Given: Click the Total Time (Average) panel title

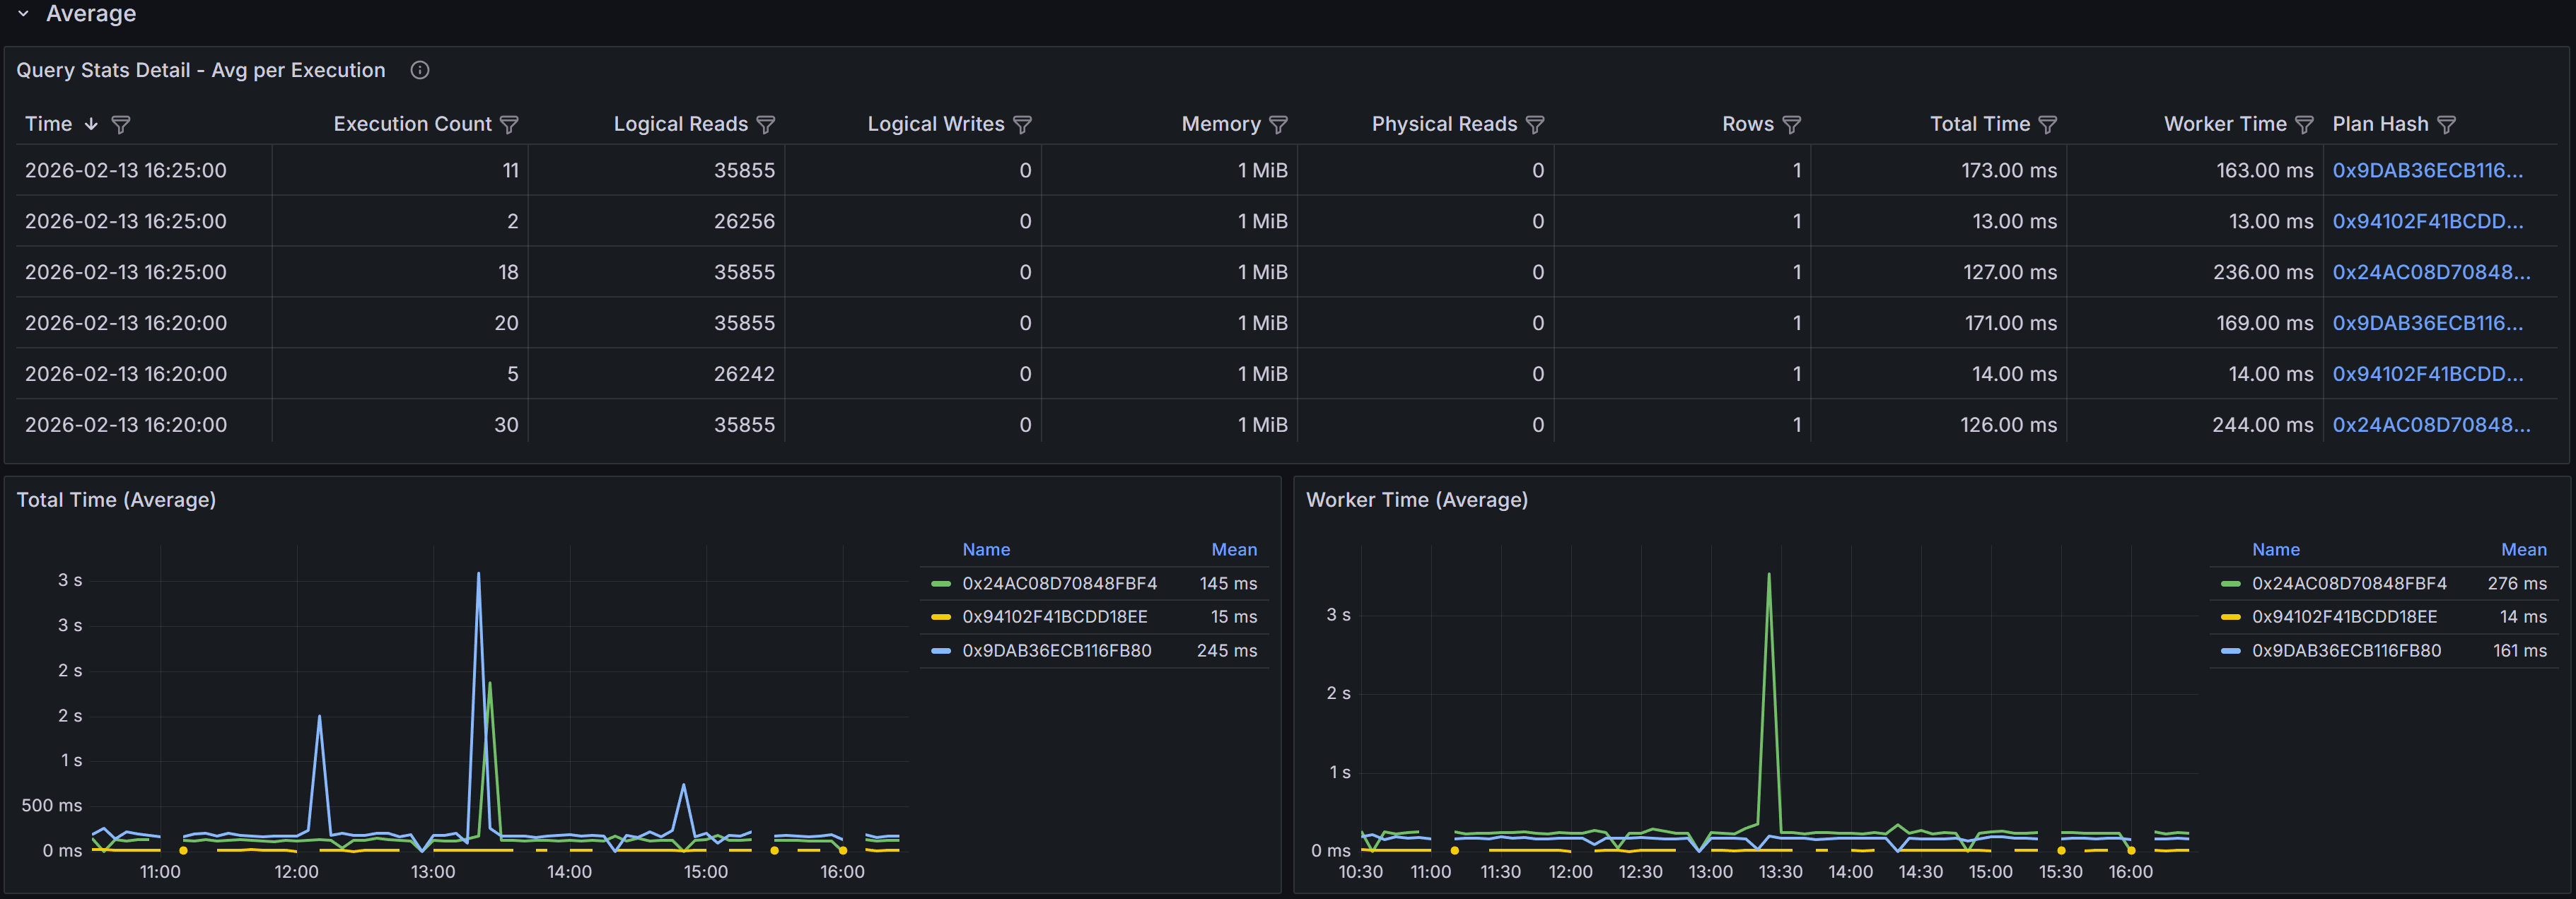Looking at the screenshot, I should coord(116,500).
